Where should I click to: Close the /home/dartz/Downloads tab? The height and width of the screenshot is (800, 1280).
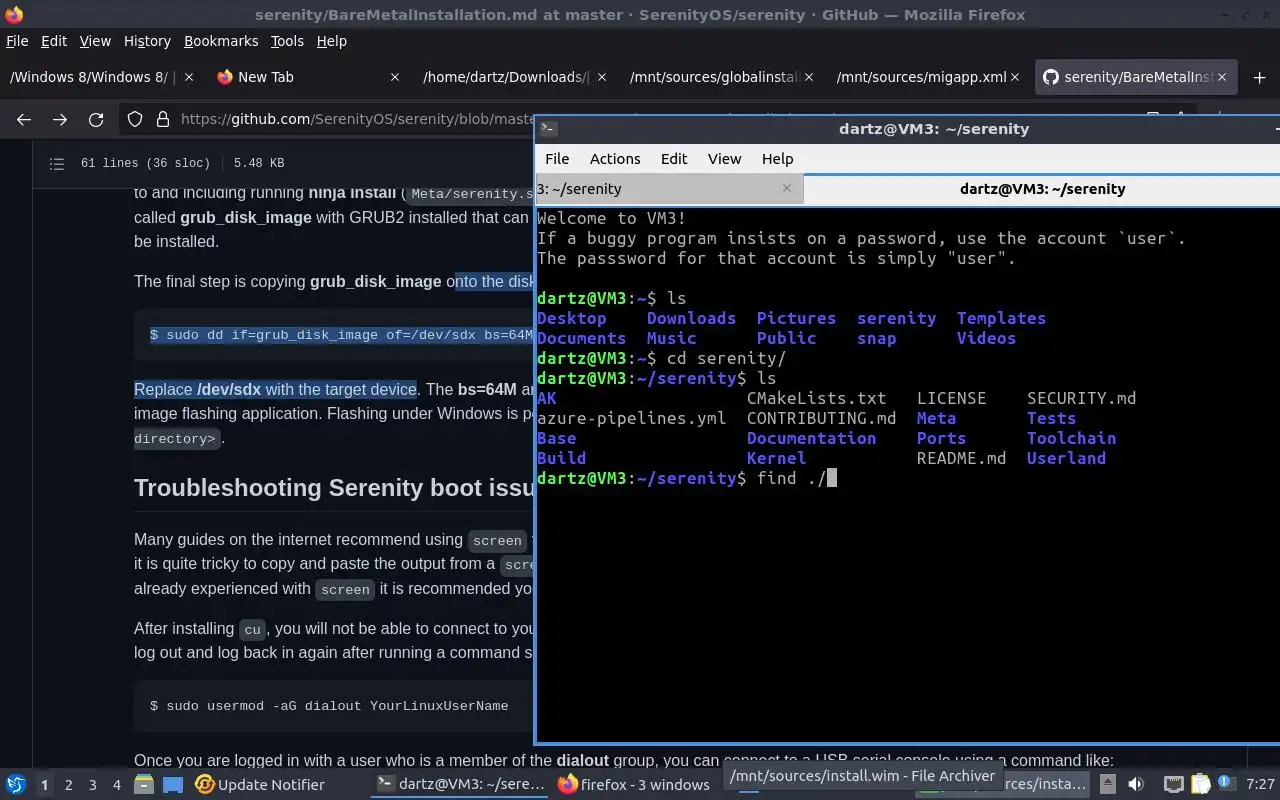(602, 77)
